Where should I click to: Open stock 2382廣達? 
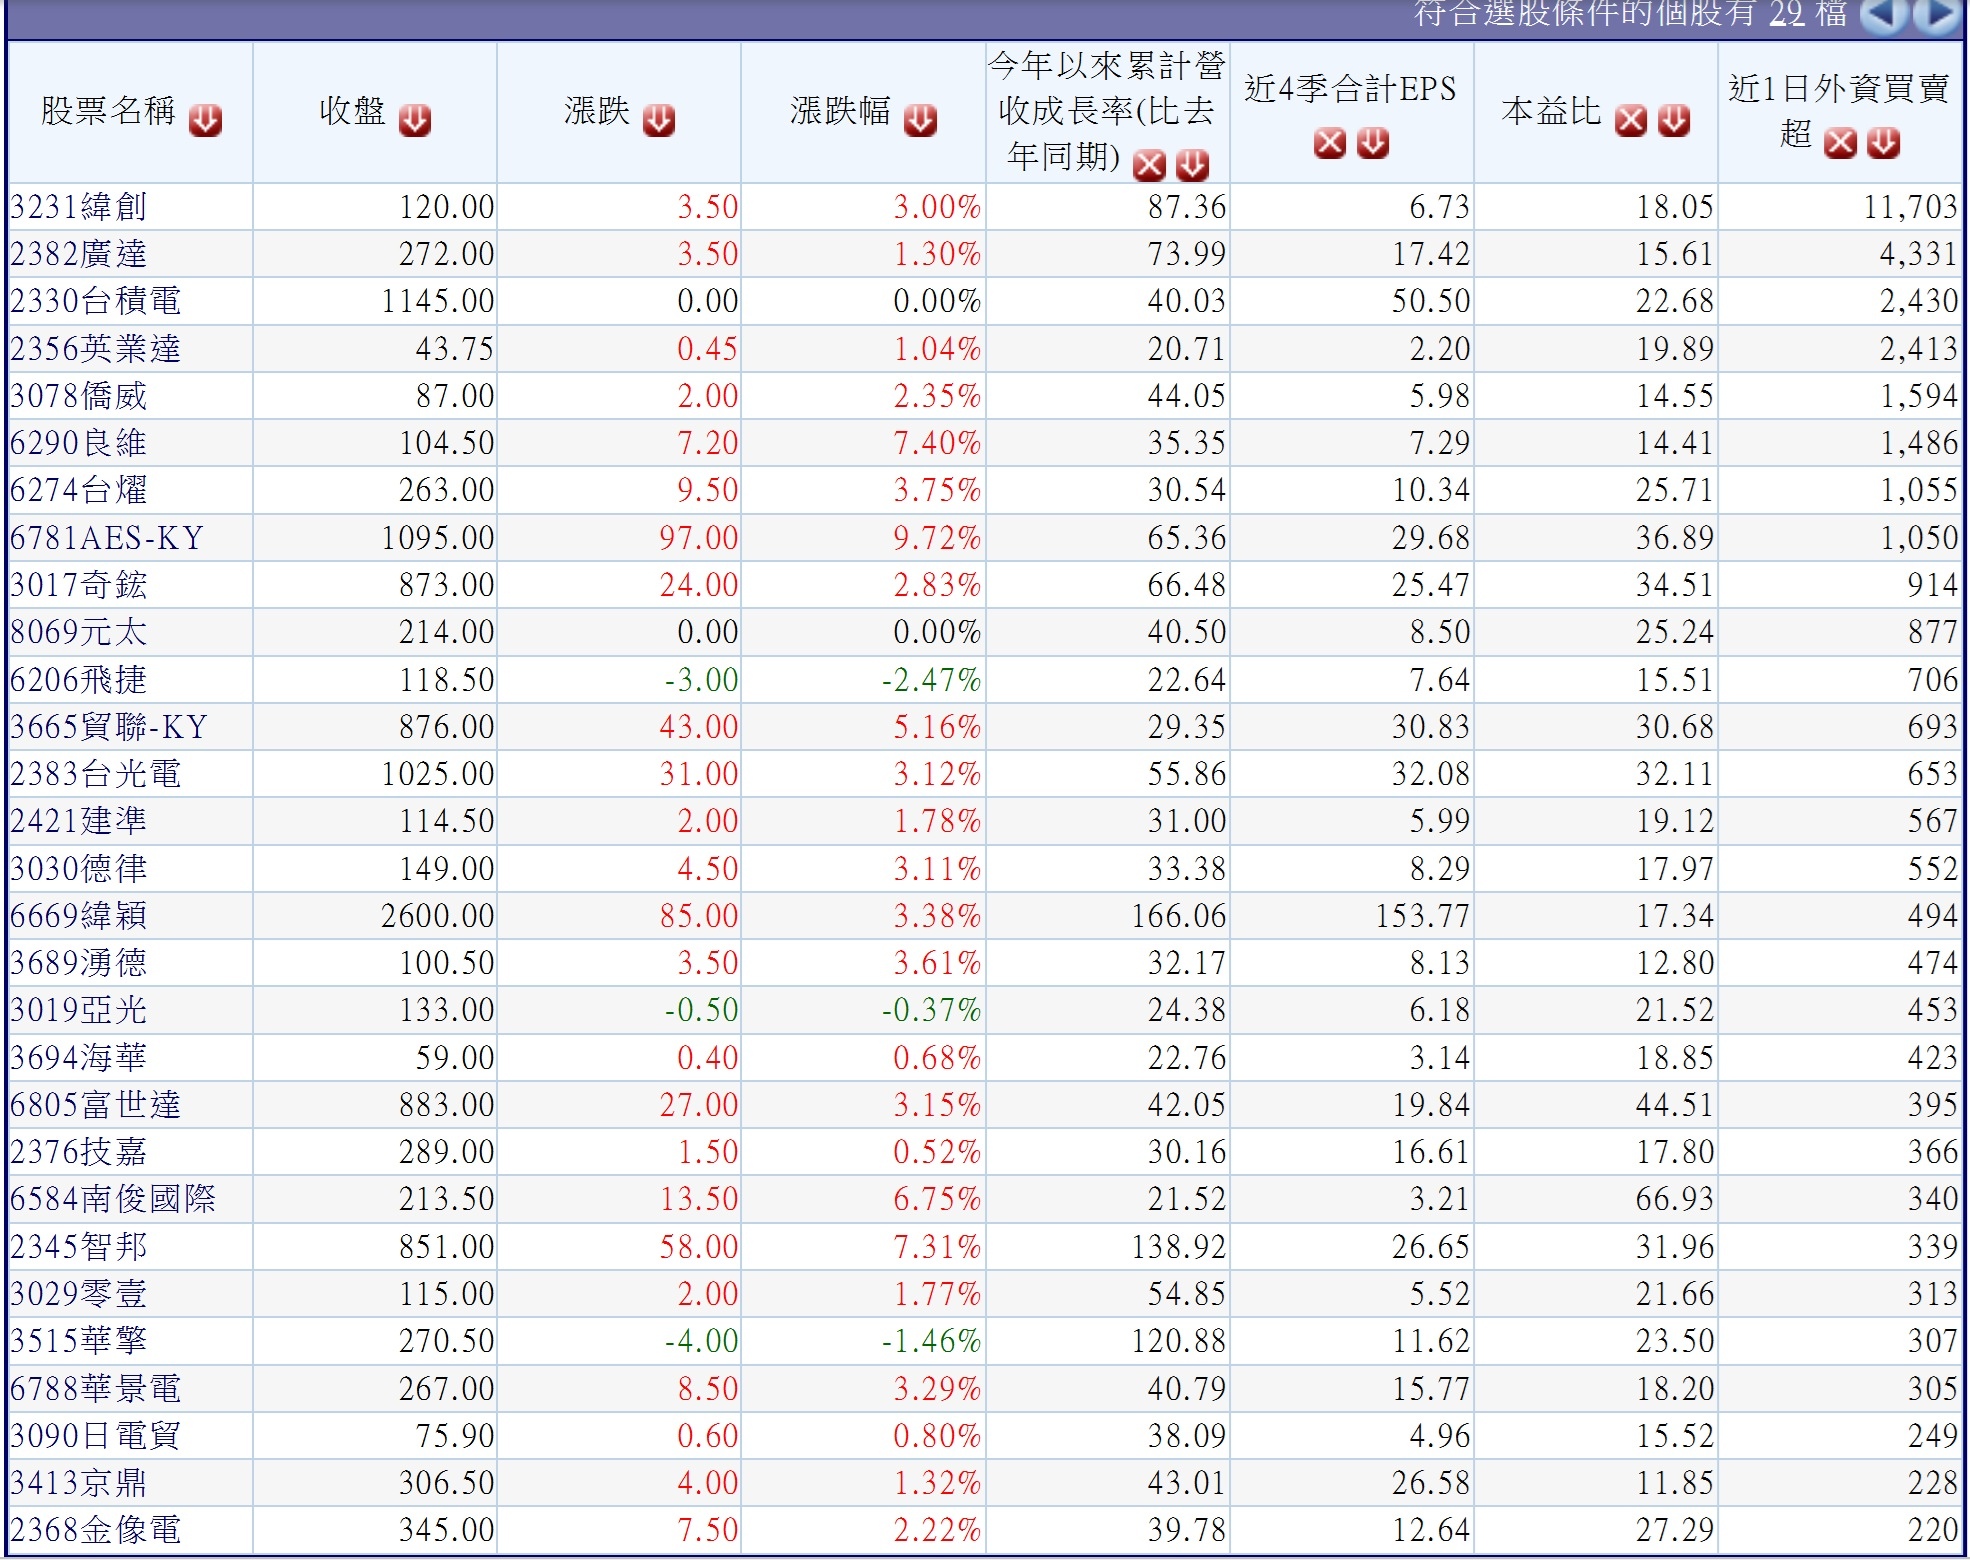[x=78, y=254]
